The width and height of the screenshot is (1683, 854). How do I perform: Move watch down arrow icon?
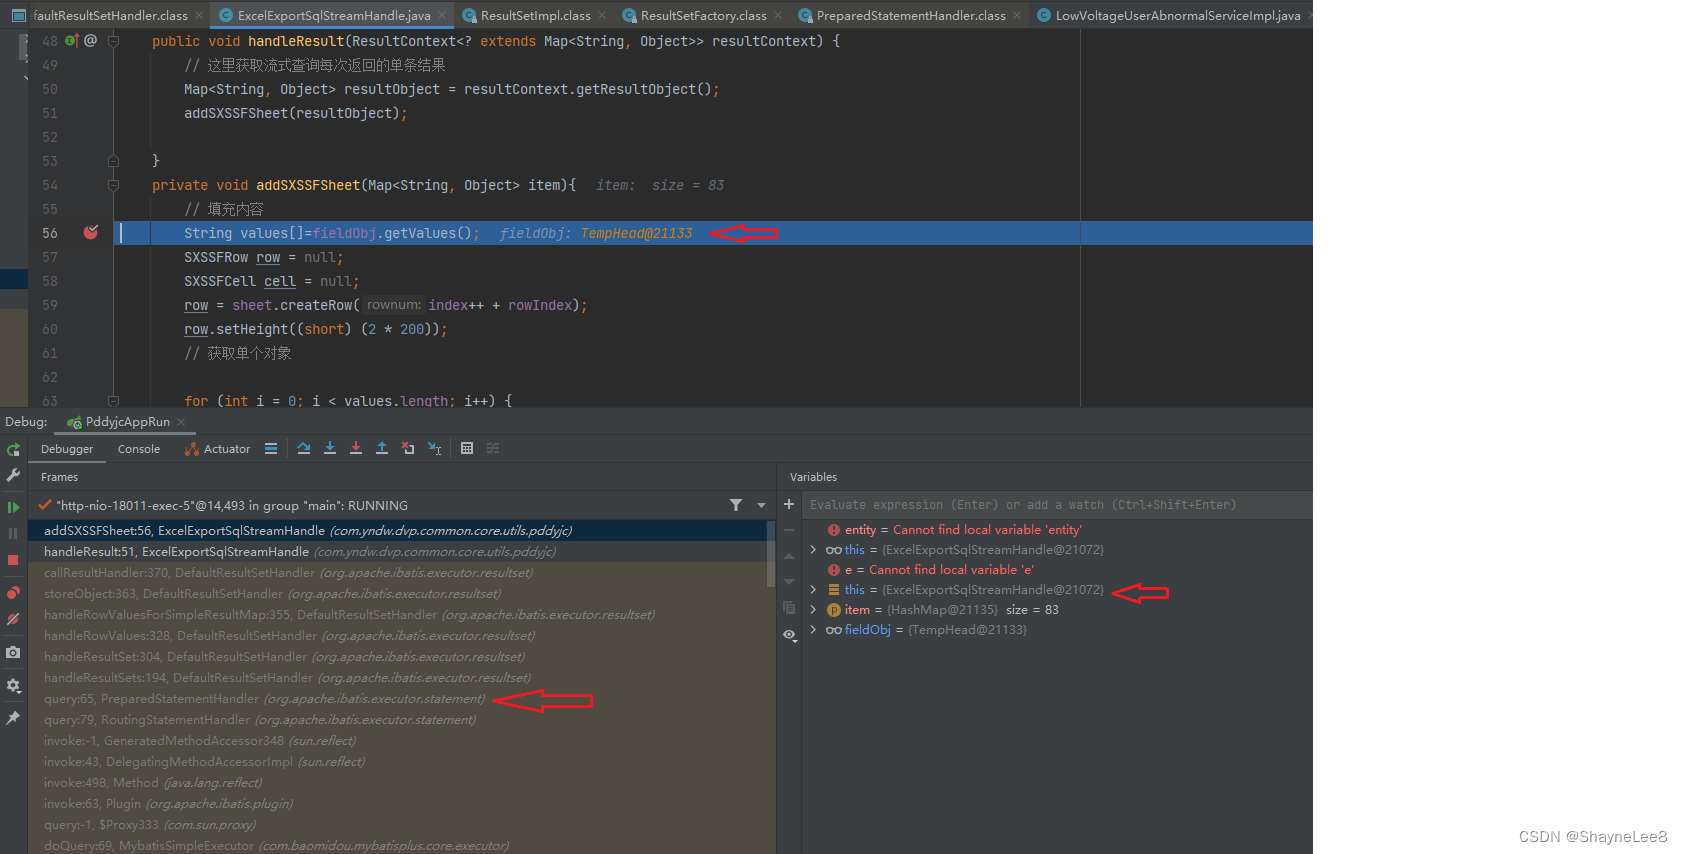(x=789, y=581)
